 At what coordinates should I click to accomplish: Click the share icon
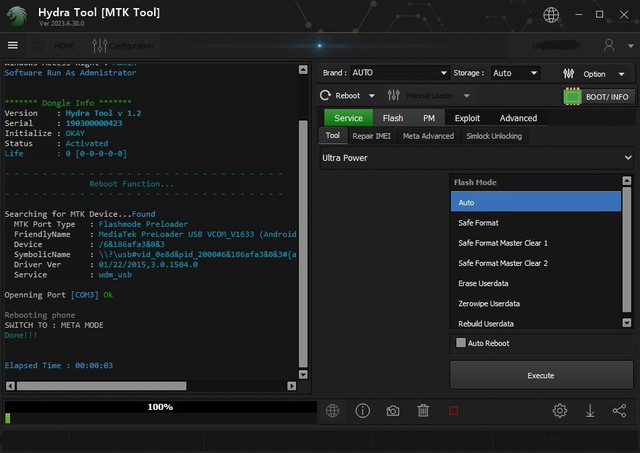point(619,411)
